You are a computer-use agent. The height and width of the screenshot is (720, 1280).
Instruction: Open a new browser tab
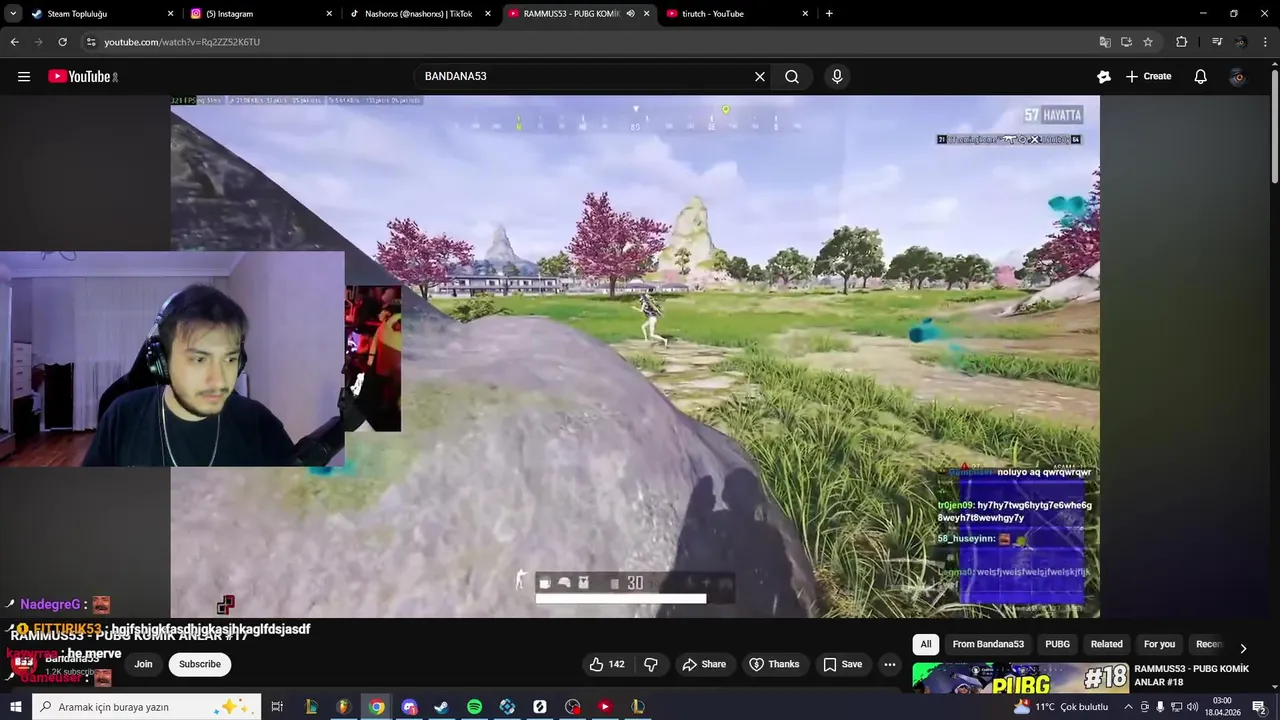point(829,14)
